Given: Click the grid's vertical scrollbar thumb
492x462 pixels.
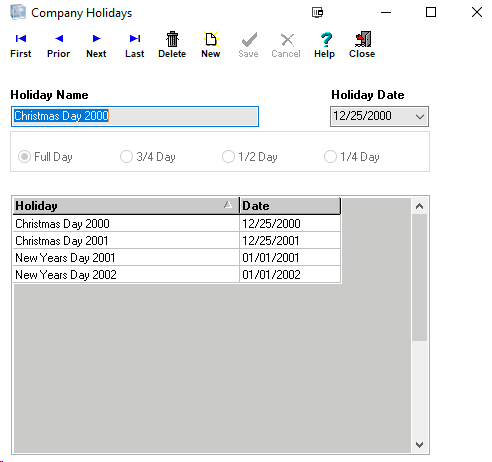Looking at the screenshot, I should pyautogui.click(x=419, y=277).
